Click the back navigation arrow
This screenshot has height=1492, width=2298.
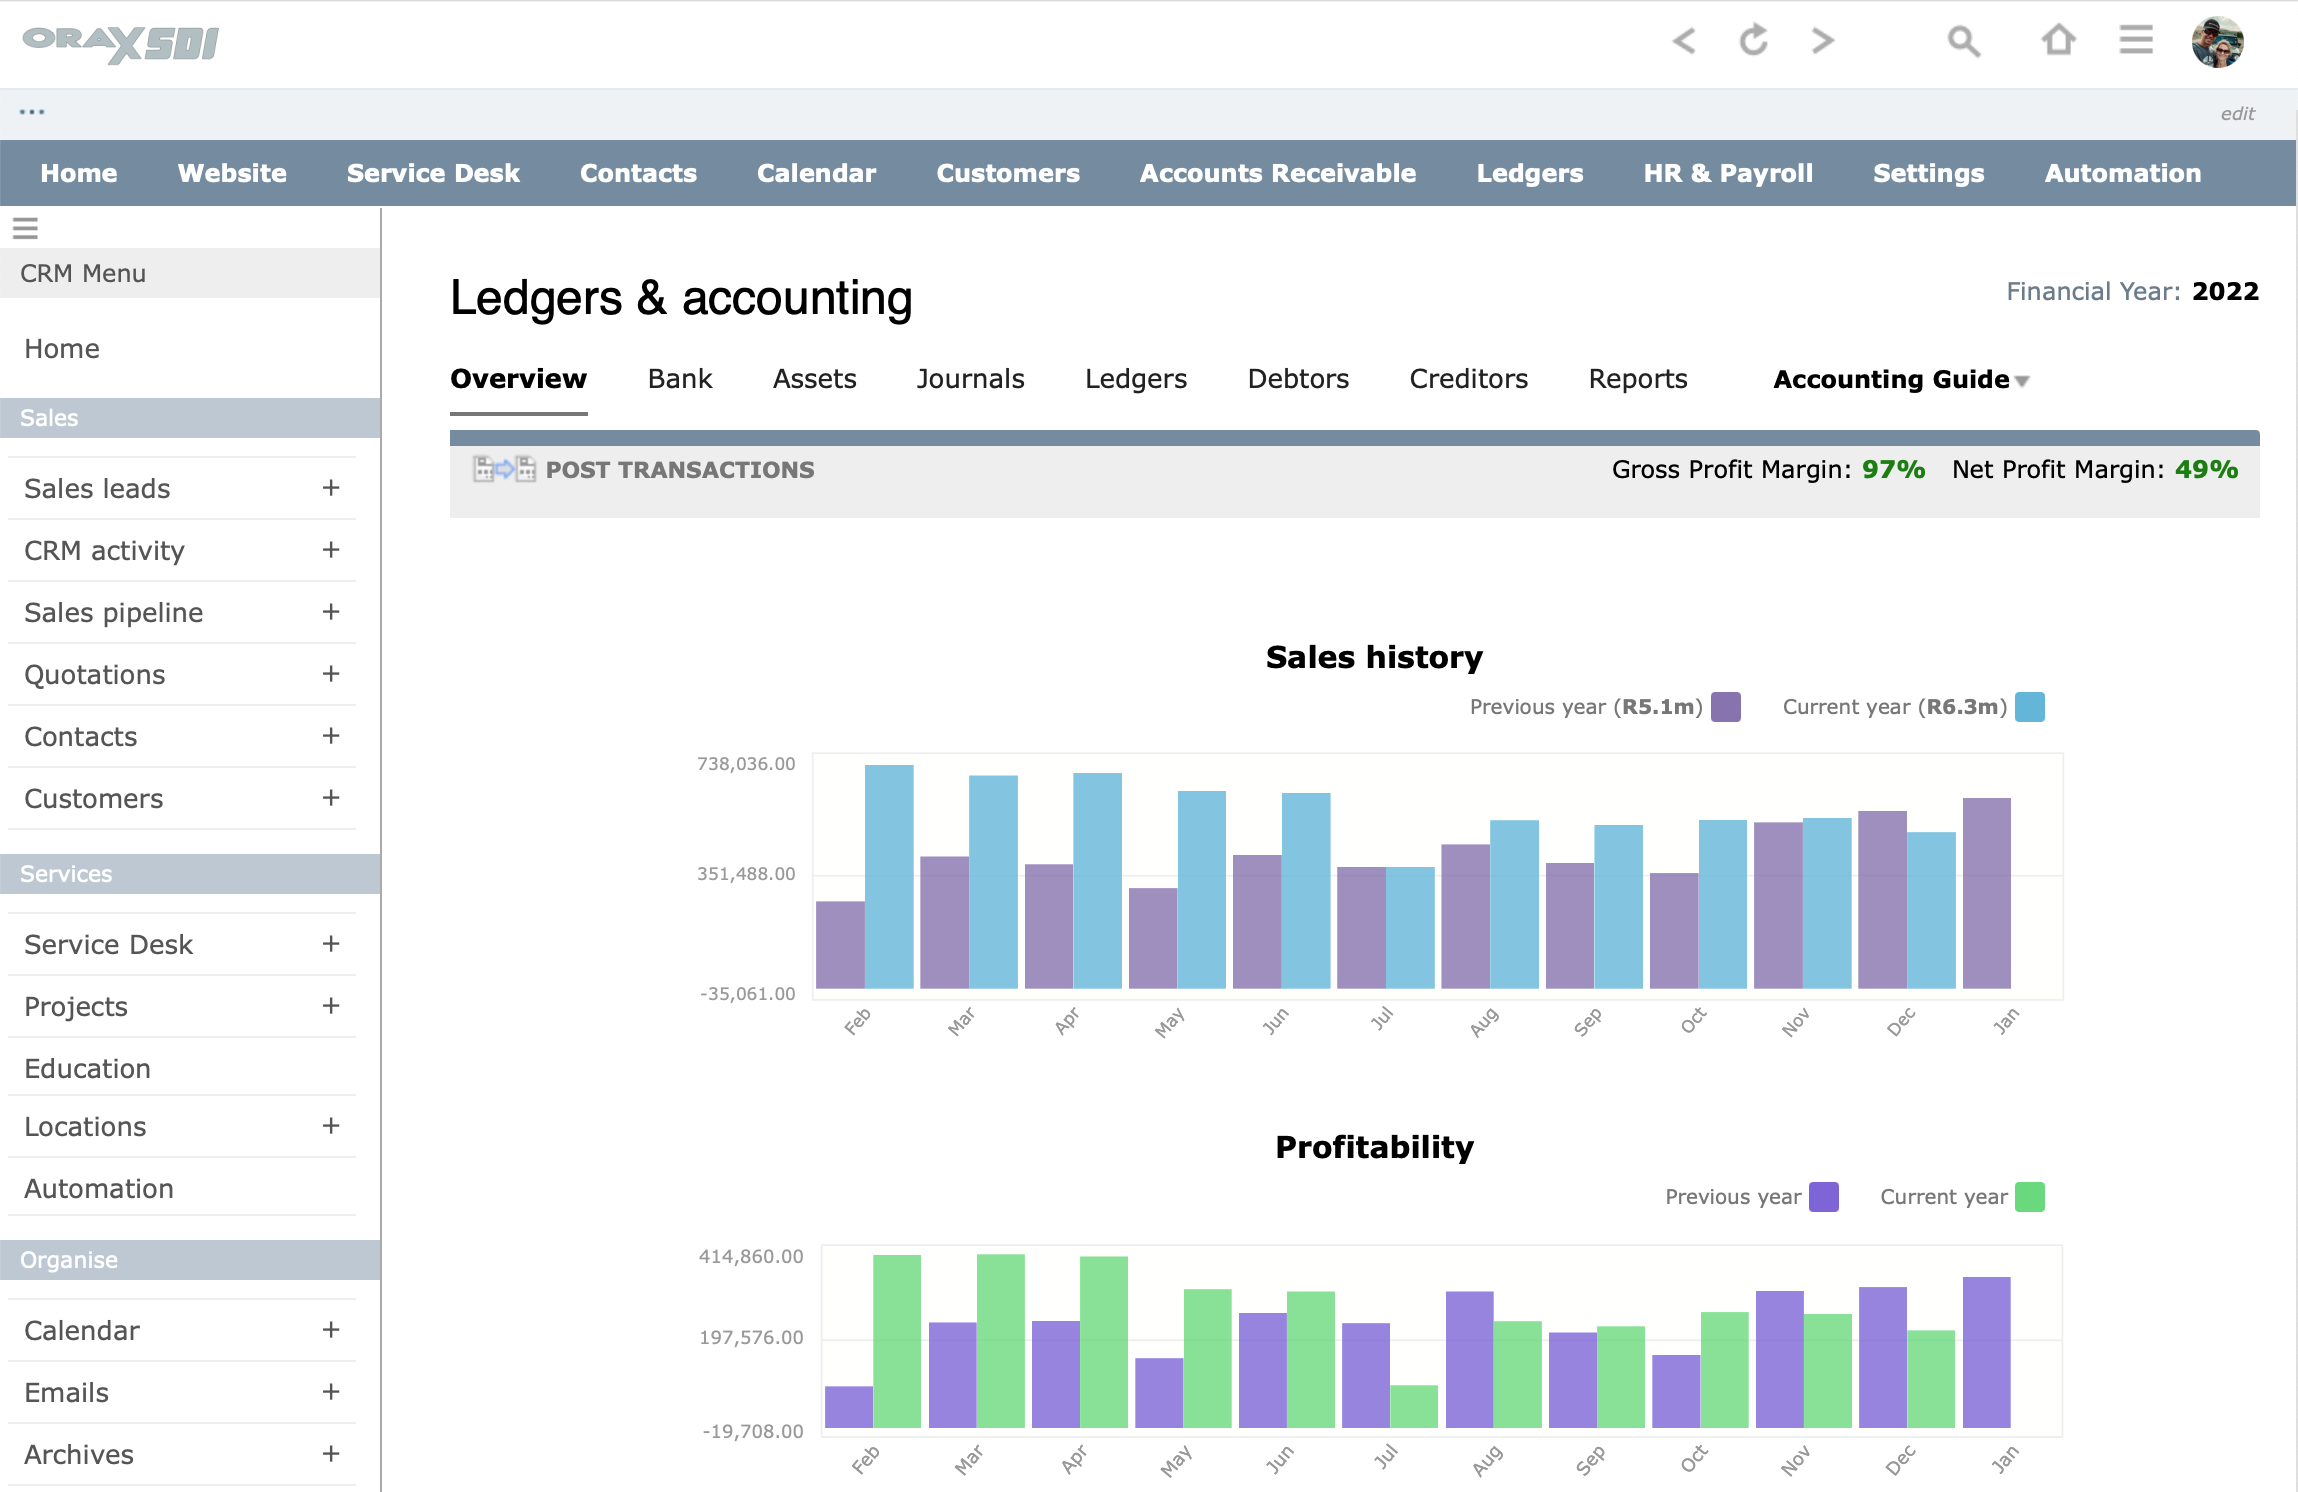pos(1685,41)
